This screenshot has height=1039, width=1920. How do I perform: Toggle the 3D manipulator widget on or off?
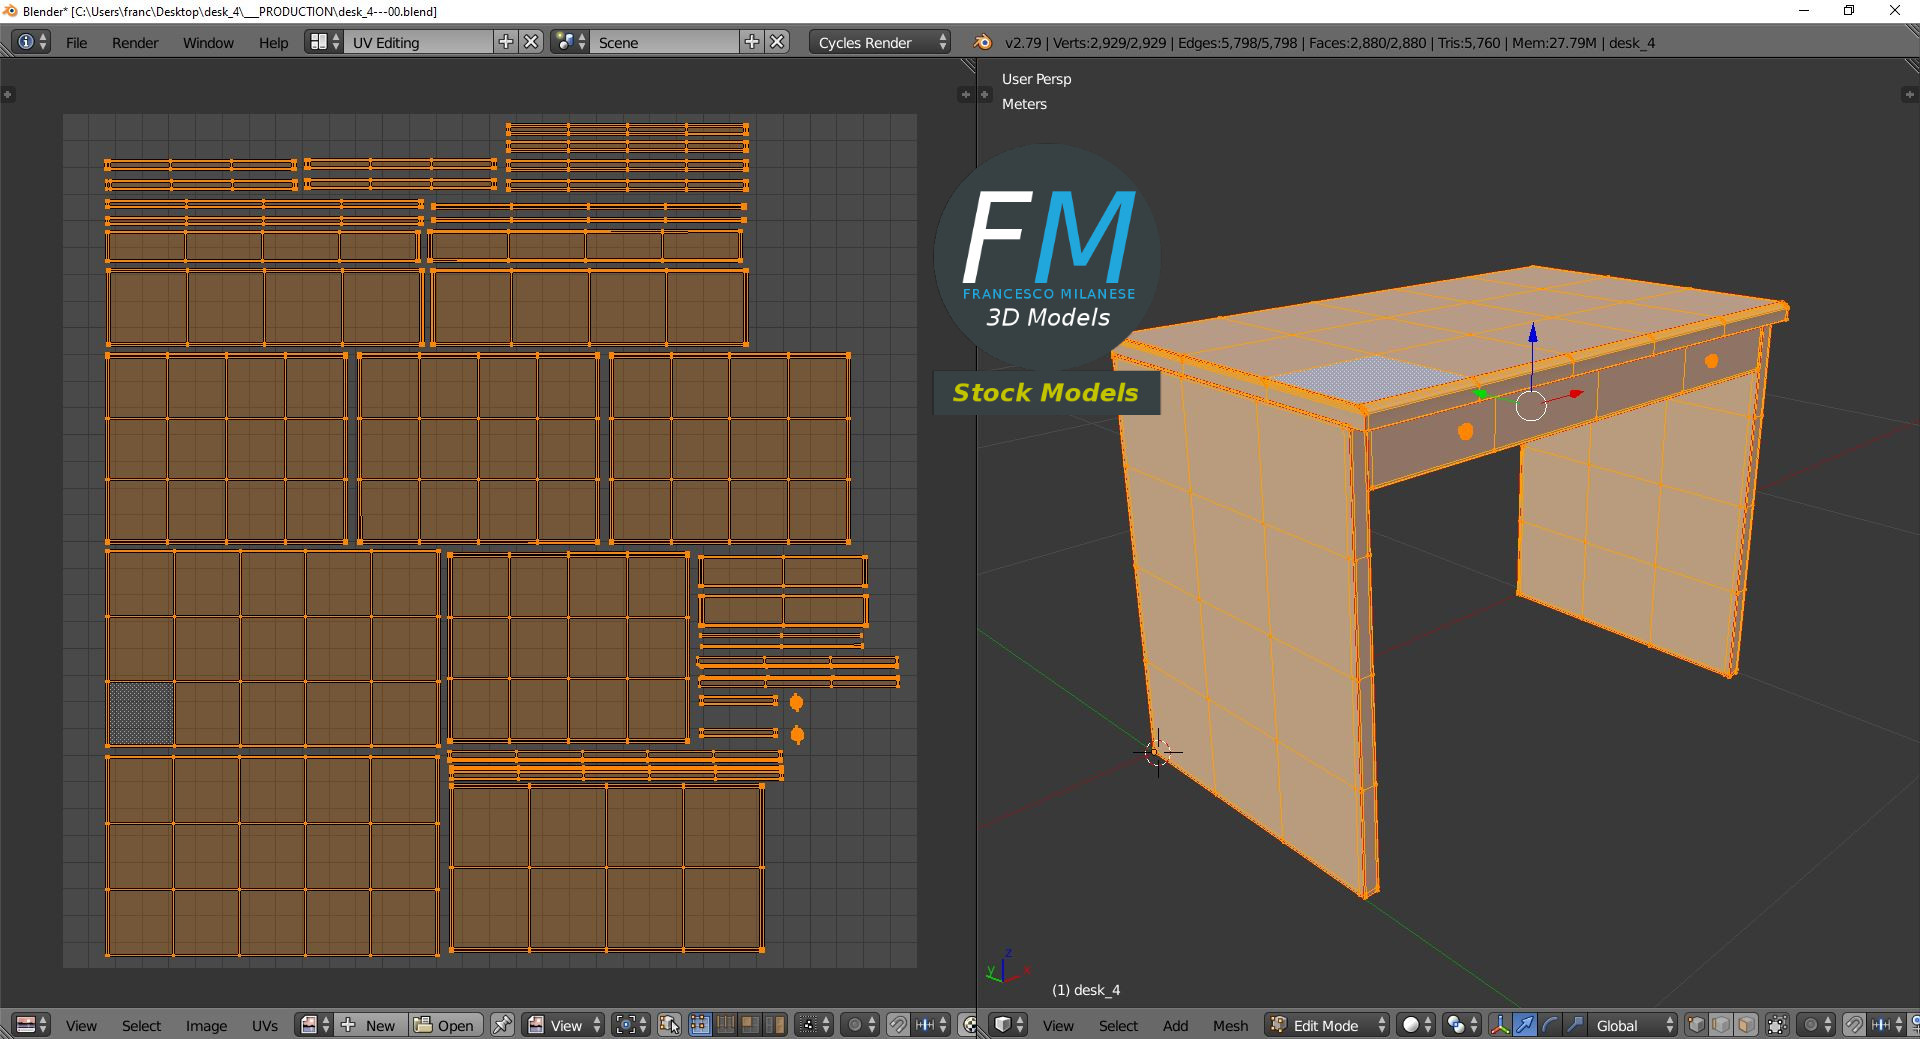pyautogui.click(x=1499, y=1025)
